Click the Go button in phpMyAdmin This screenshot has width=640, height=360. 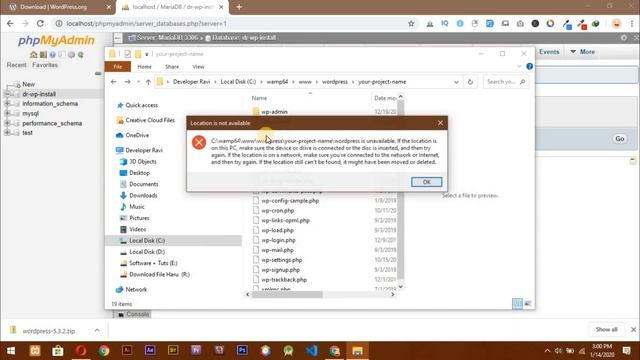coord(620,139)
